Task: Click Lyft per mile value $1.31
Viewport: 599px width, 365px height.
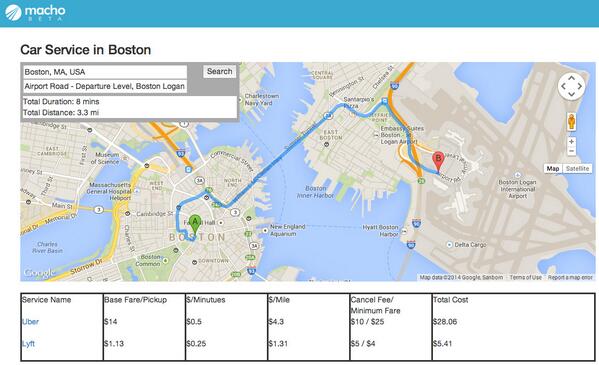Action: [278, 344]
